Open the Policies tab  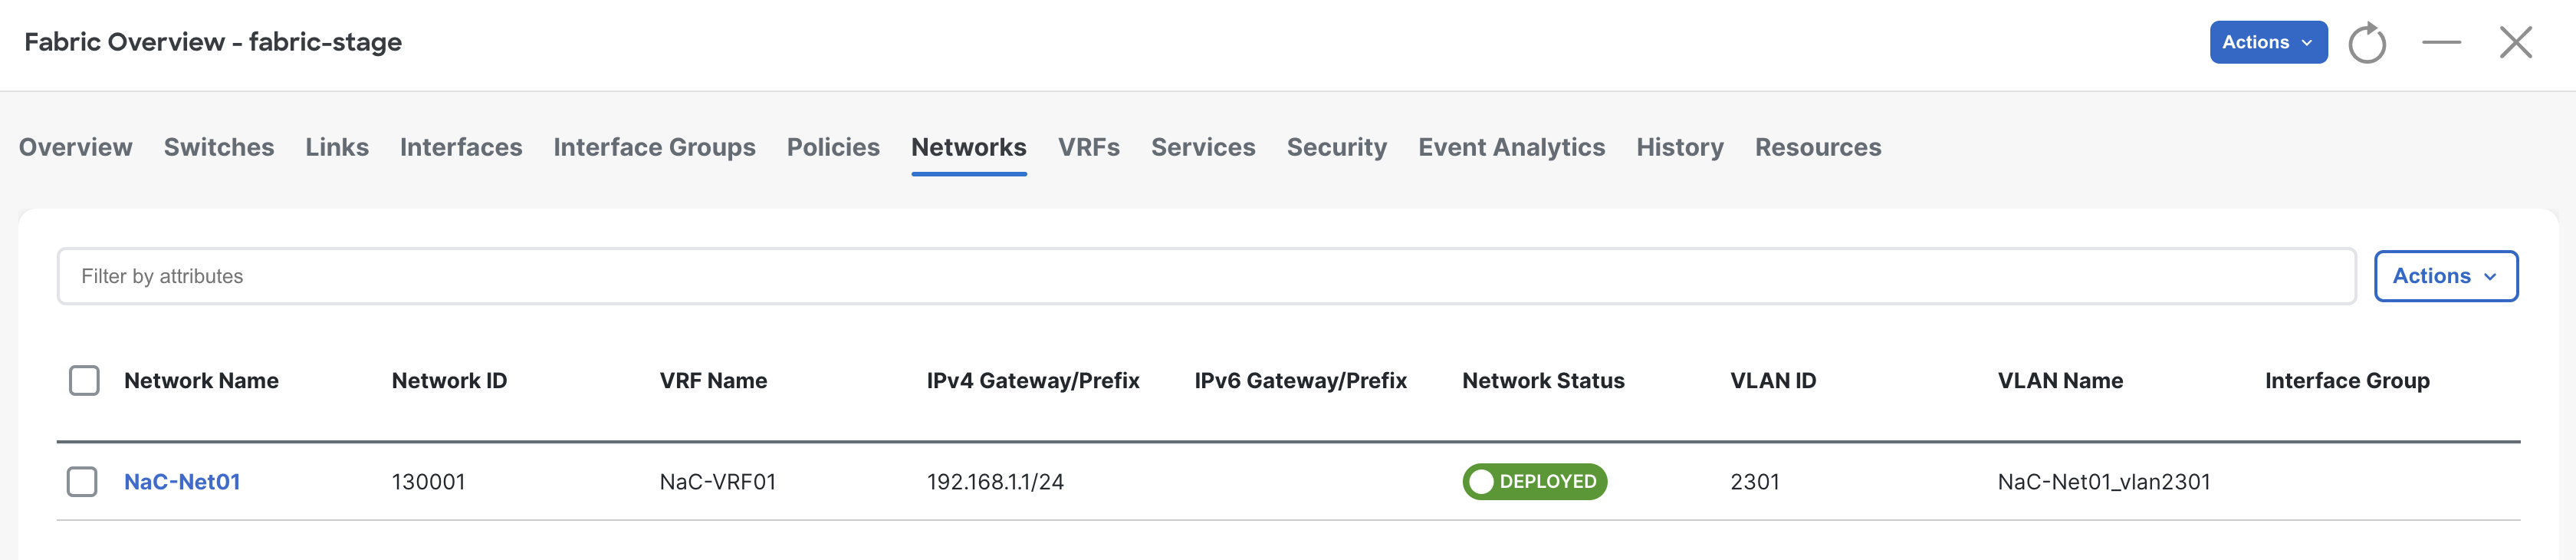(x=833, y=147)
